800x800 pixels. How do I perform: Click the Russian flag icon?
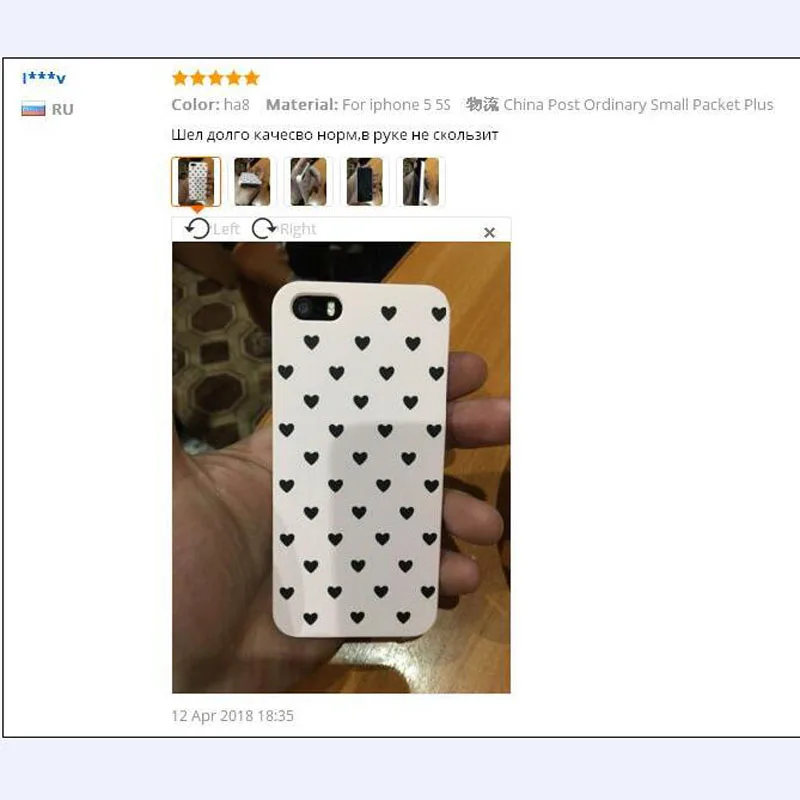click(33, 109)
